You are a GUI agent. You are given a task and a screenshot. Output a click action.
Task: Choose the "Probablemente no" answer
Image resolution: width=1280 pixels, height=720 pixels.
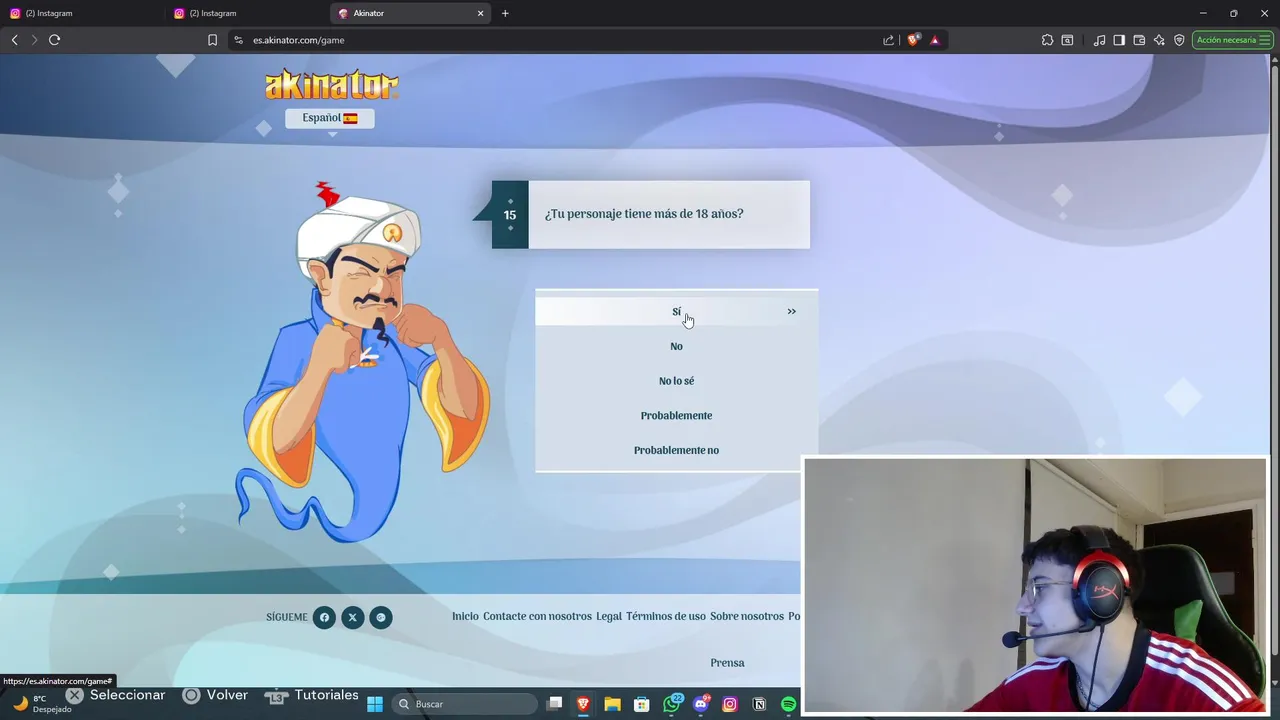[676, 450]
